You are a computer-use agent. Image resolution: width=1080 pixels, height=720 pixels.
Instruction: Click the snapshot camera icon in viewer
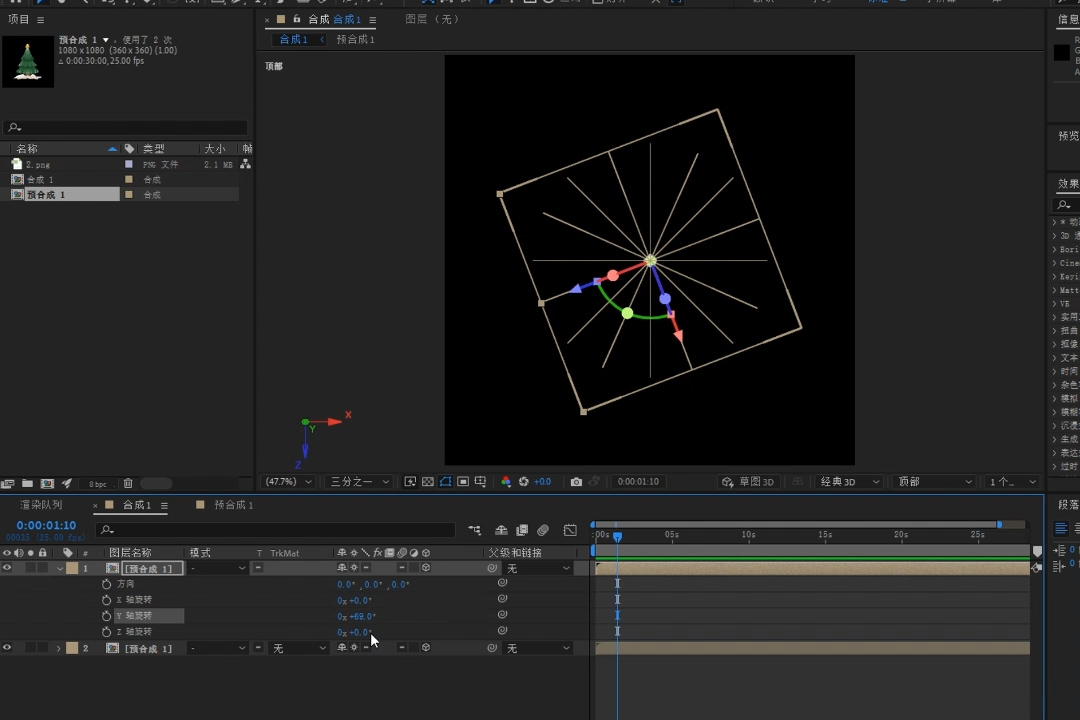(x=576, y=482)
